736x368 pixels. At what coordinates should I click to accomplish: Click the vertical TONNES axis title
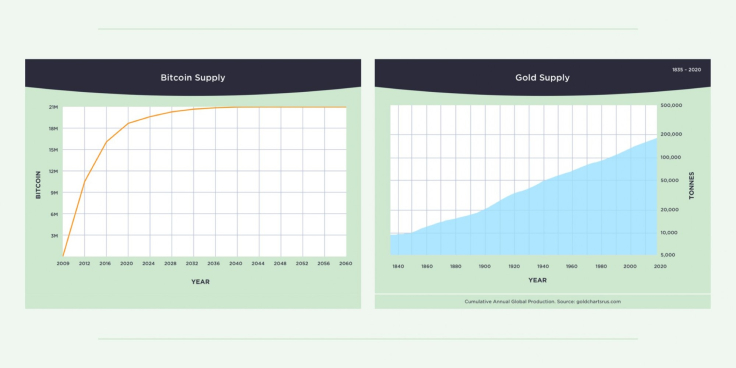tap(691, 186)
